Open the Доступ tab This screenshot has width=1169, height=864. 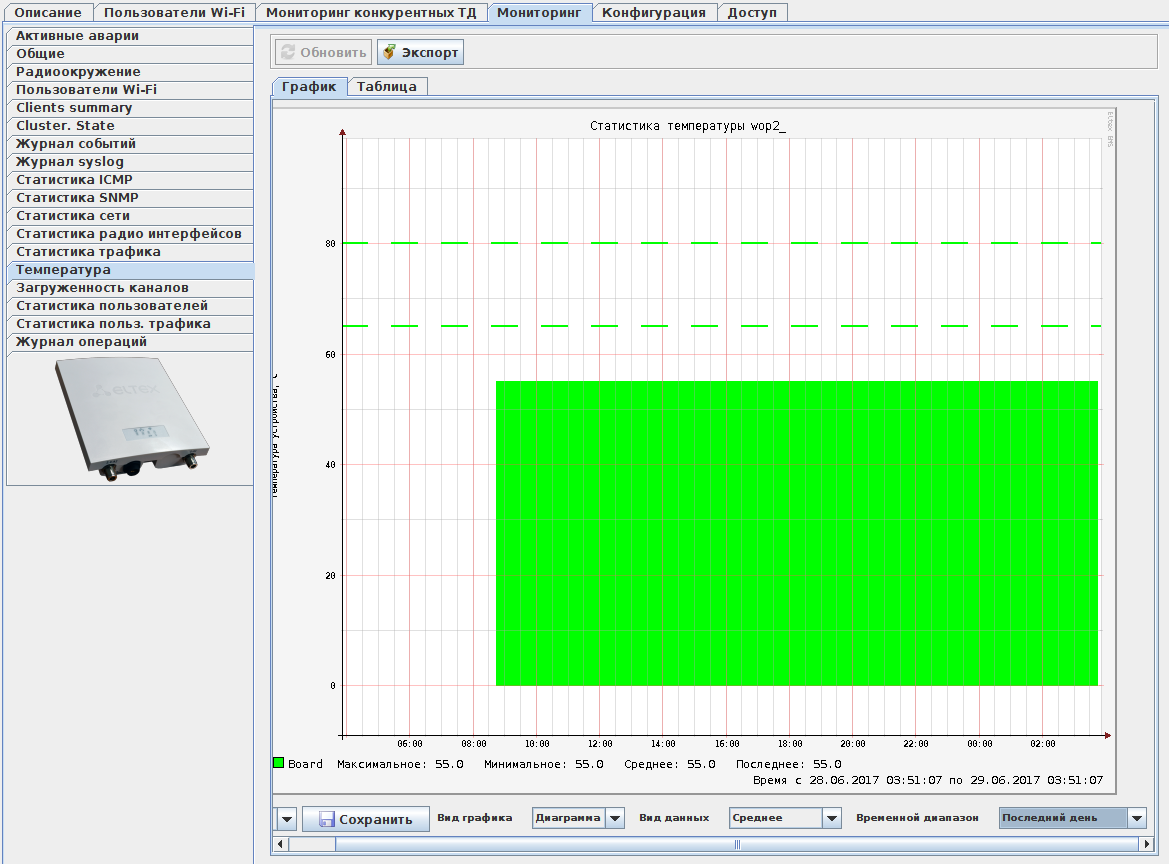point(752,12)
